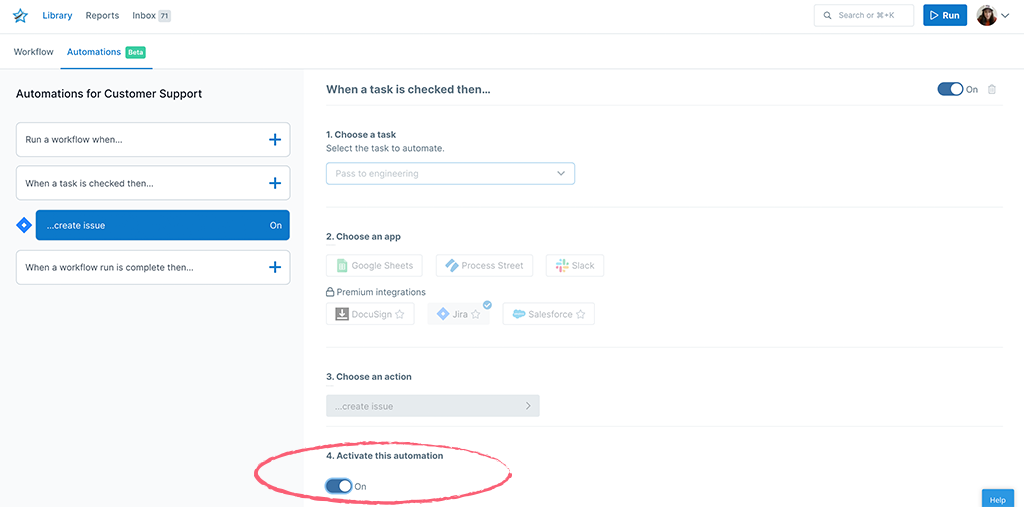Choose the Slack app

(575, 266)
